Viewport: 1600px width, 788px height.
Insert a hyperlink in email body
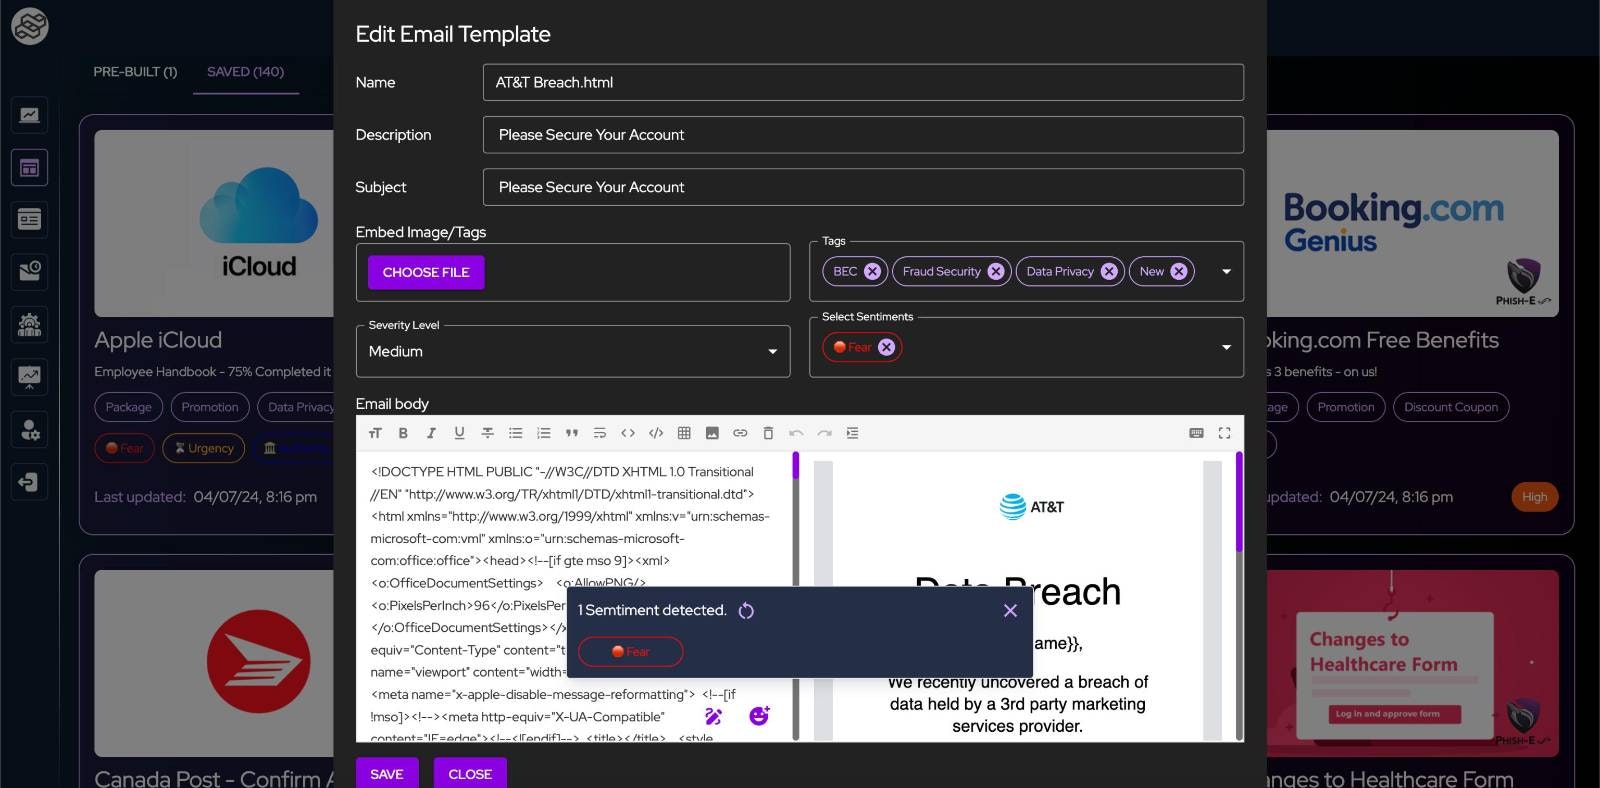click(740, 433)
